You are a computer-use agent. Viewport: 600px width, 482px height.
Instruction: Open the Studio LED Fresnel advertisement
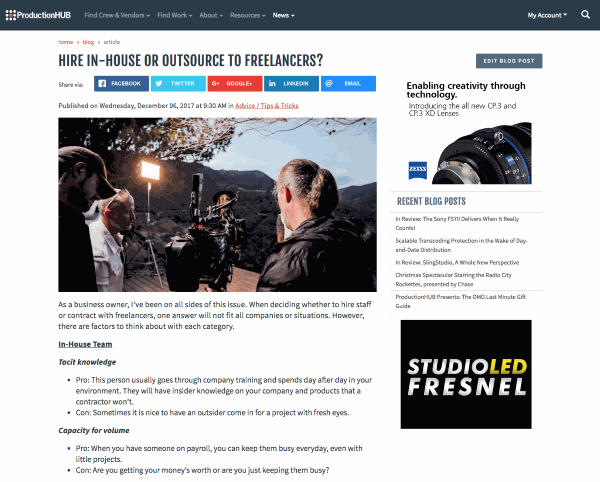466,374
